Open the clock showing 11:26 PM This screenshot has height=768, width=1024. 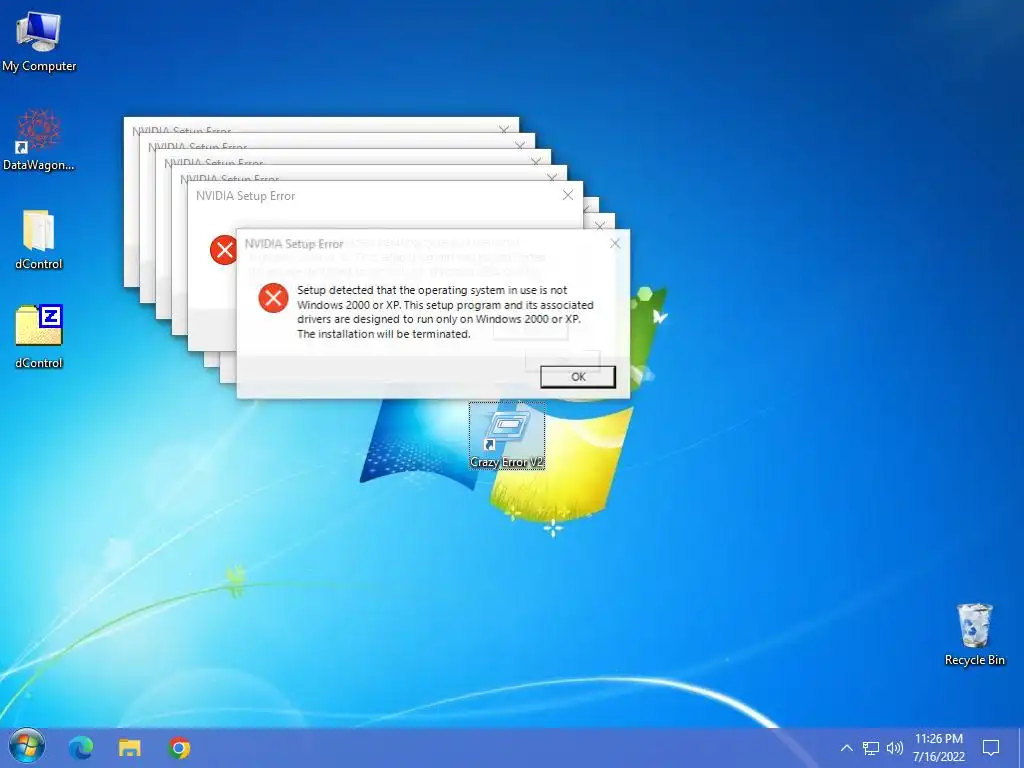(x=938, y=748)
